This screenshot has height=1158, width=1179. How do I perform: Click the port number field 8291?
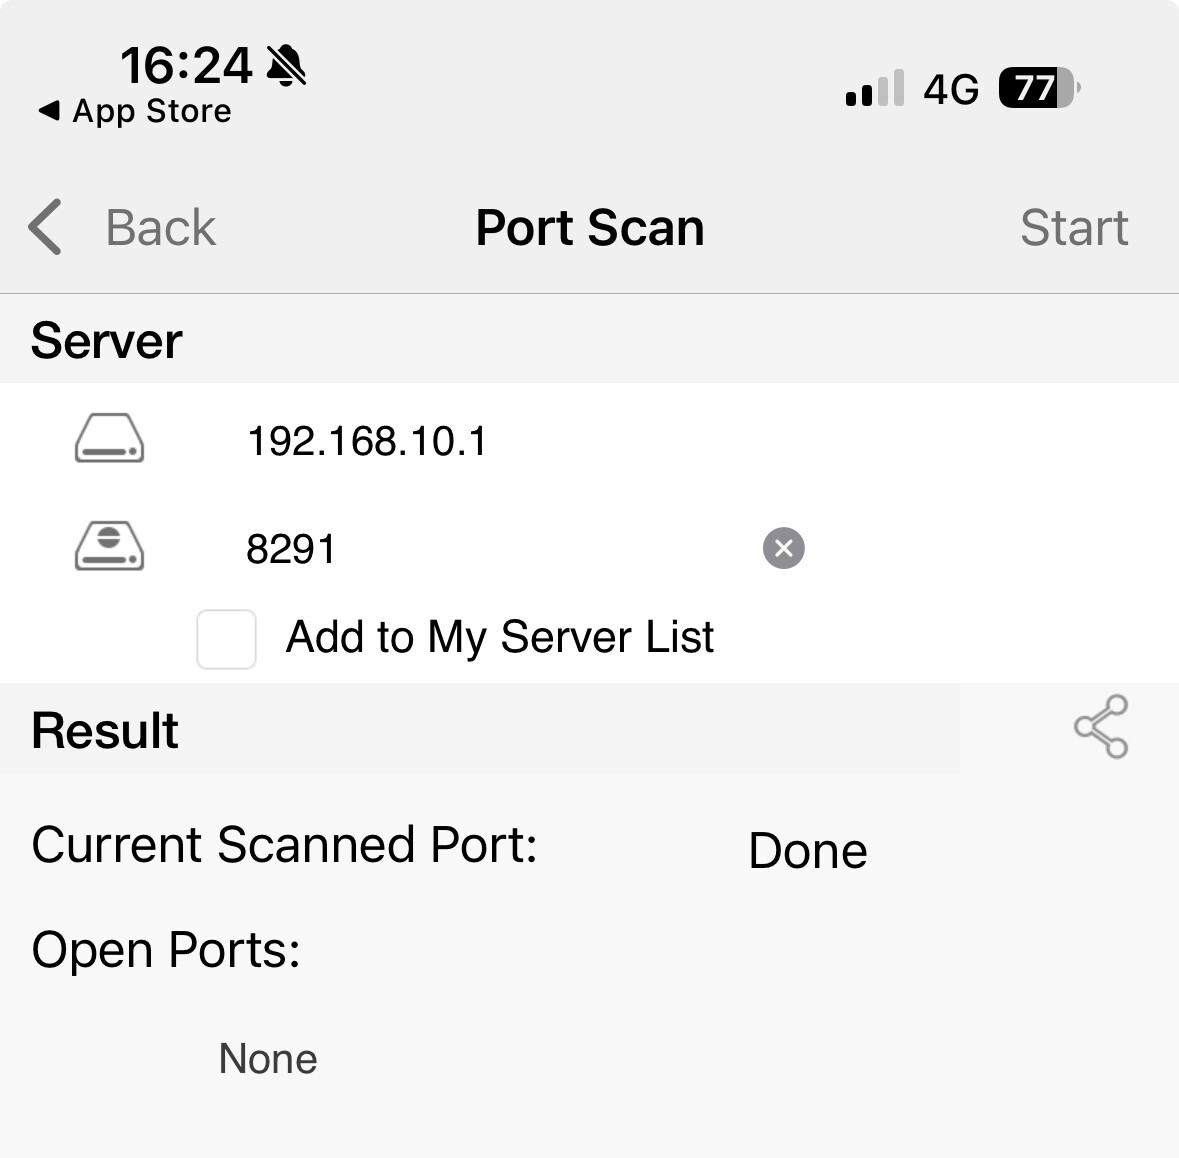(291, 549)
